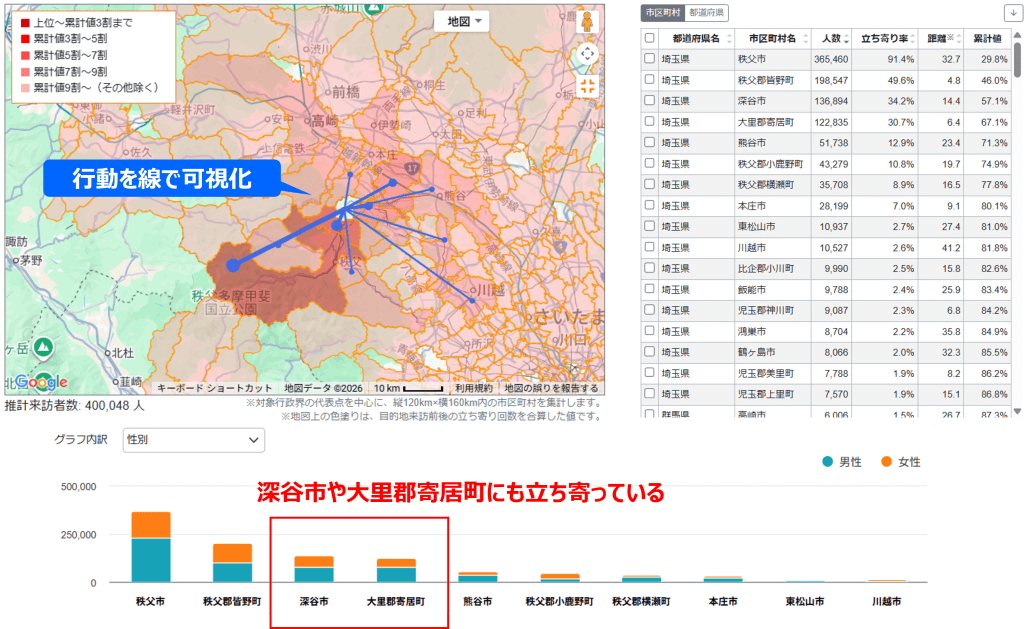Sort the table by 立ち寄り率
This screenshot has height=629, width=1024.
coord(913,38)
